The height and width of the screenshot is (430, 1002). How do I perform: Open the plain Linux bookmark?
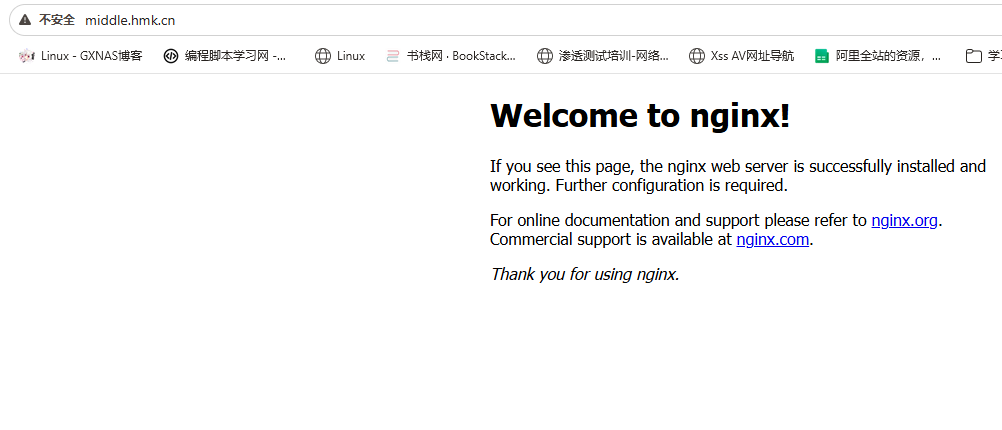340,56
